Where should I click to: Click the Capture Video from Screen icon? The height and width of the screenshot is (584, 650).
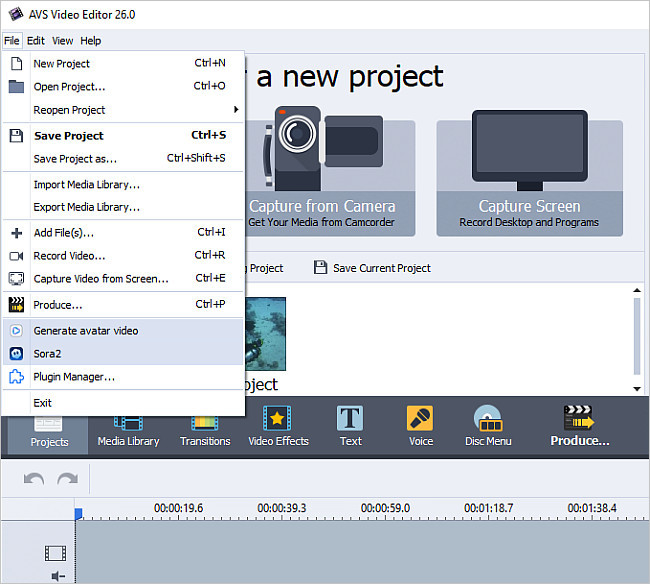(x=16, y=279)
